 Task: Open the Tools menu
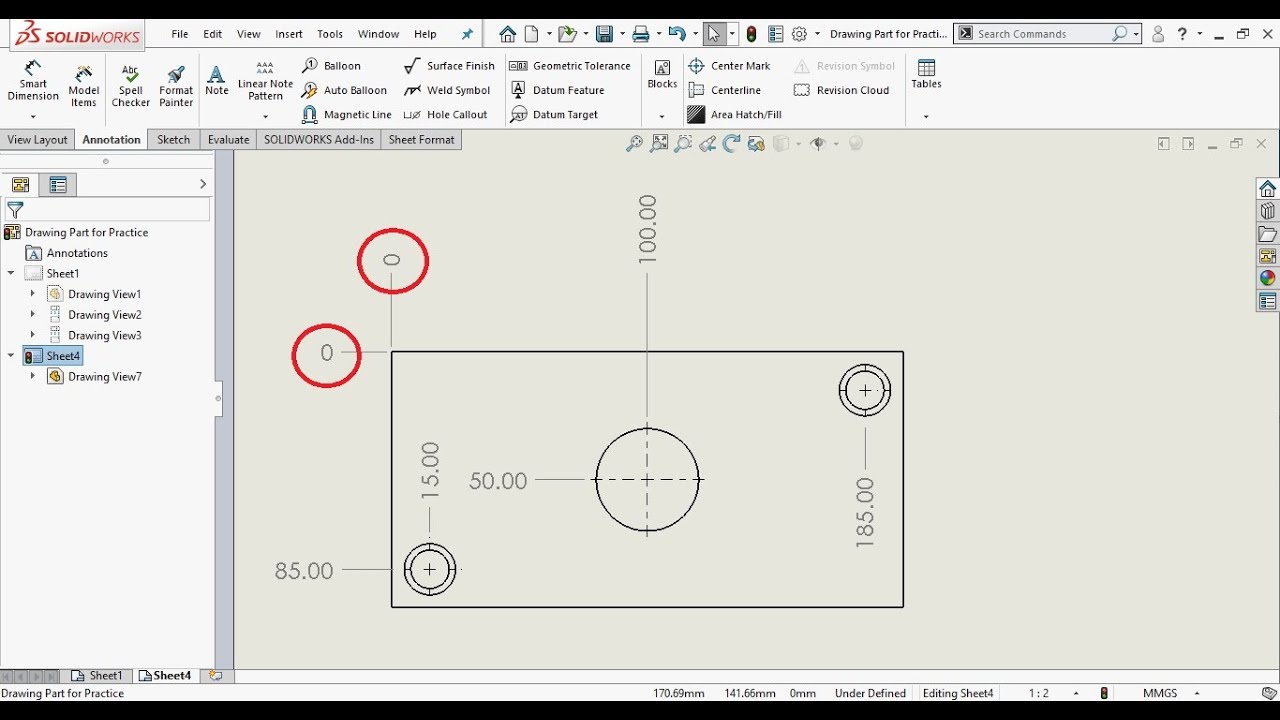coord(330,34)
